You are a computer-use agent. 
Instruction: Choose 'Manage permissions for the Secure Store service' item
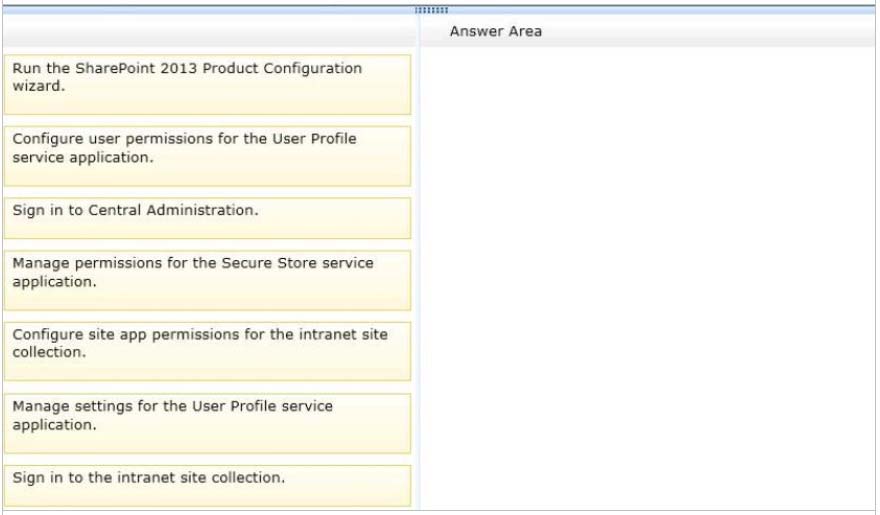(x=207, y=281)
